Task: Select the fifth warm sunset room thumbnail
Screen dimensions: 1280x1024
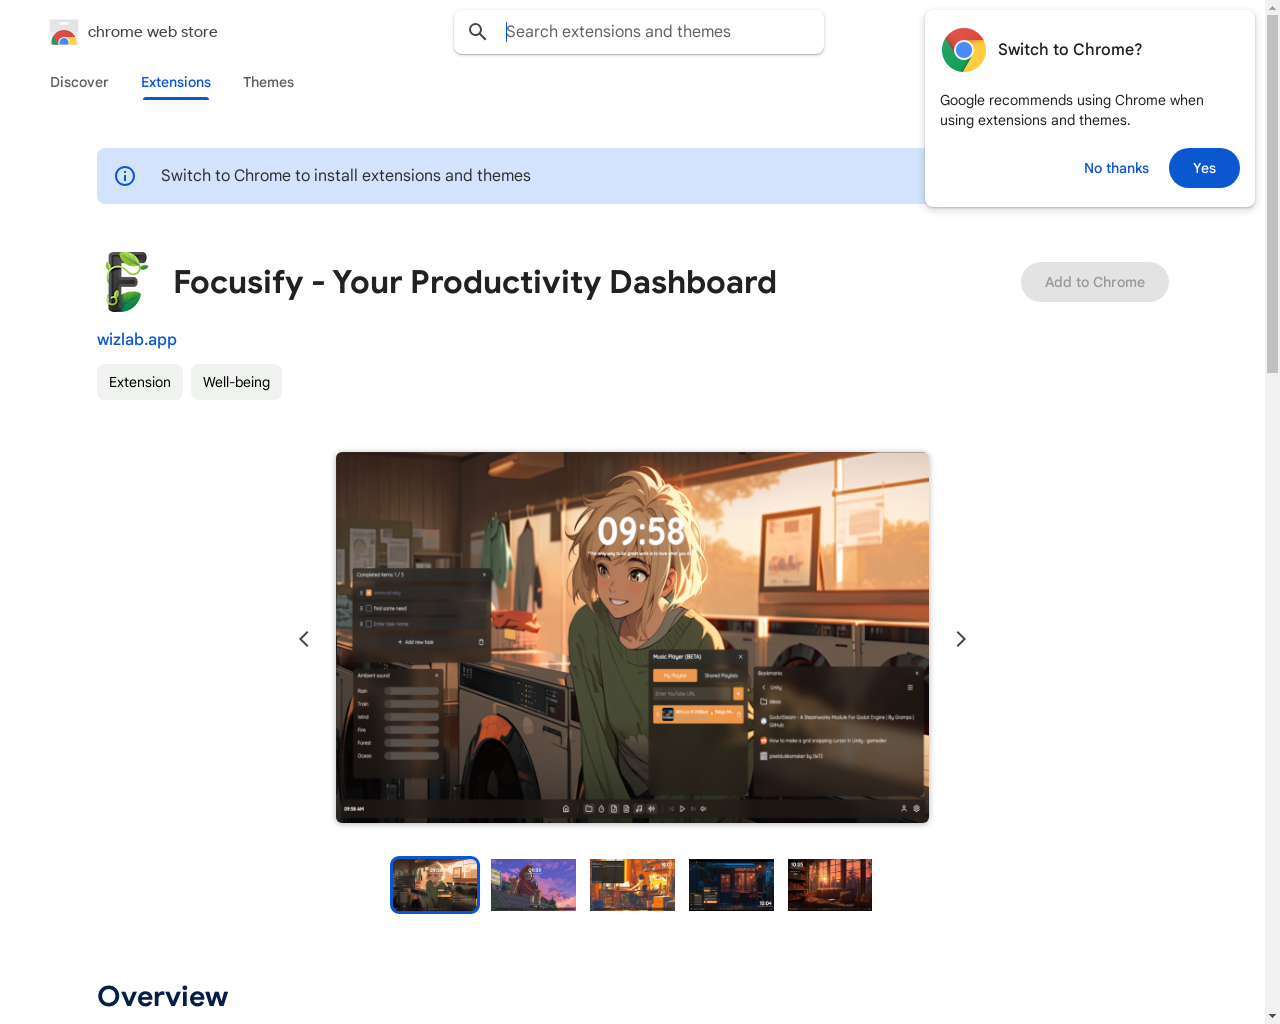Action: 830,885
